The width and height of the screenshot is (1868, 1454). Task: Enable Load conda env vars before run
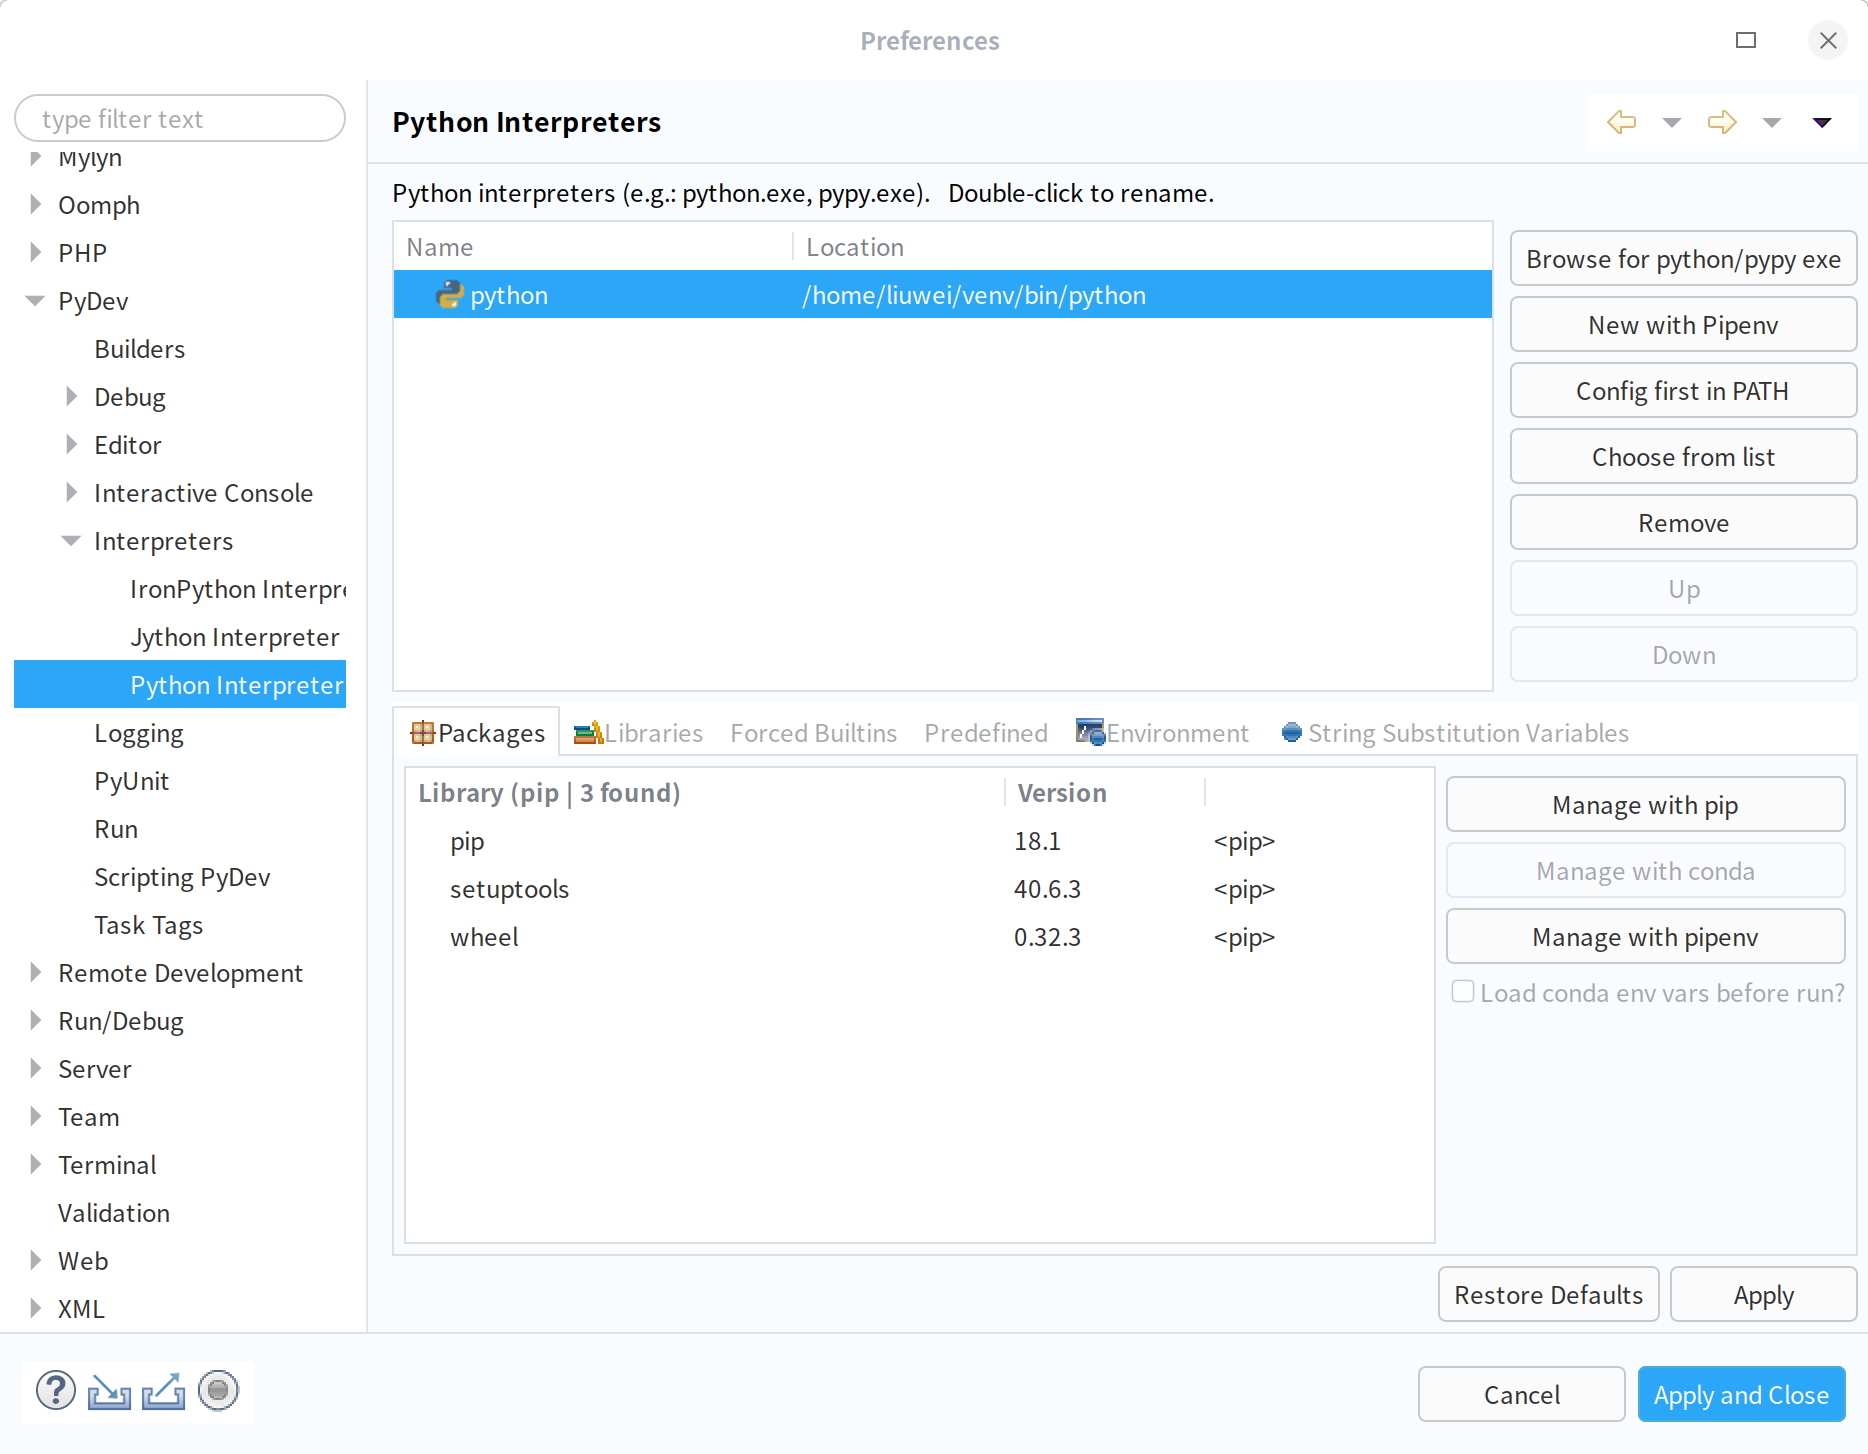(x=1462, y=992)
